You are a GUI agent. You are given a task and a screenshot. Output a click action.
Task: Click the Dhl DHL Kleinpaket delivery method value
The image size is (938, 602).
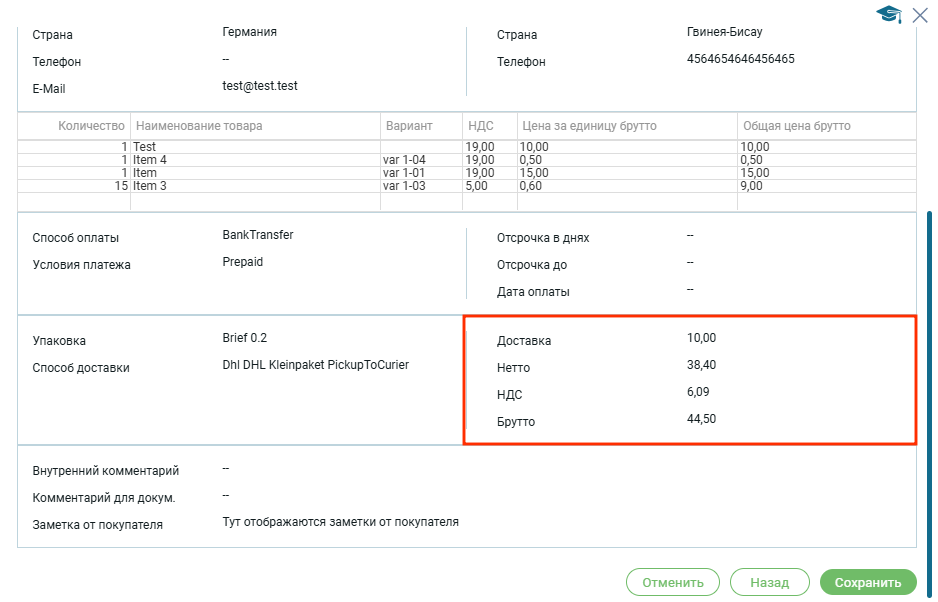[315, 365]
